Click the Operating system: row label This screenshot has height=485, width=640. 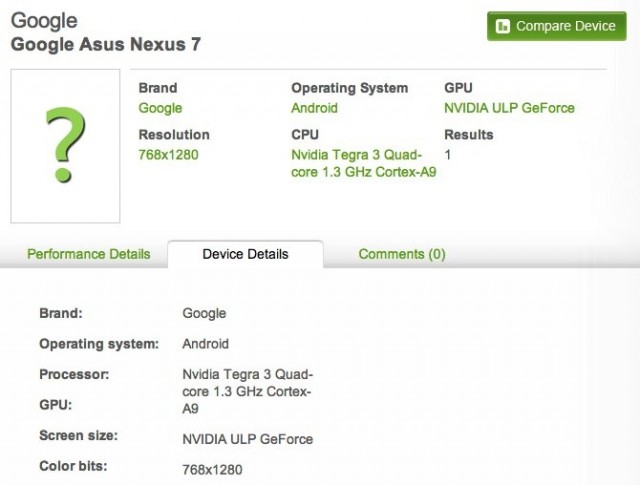(x=99, y=344)
